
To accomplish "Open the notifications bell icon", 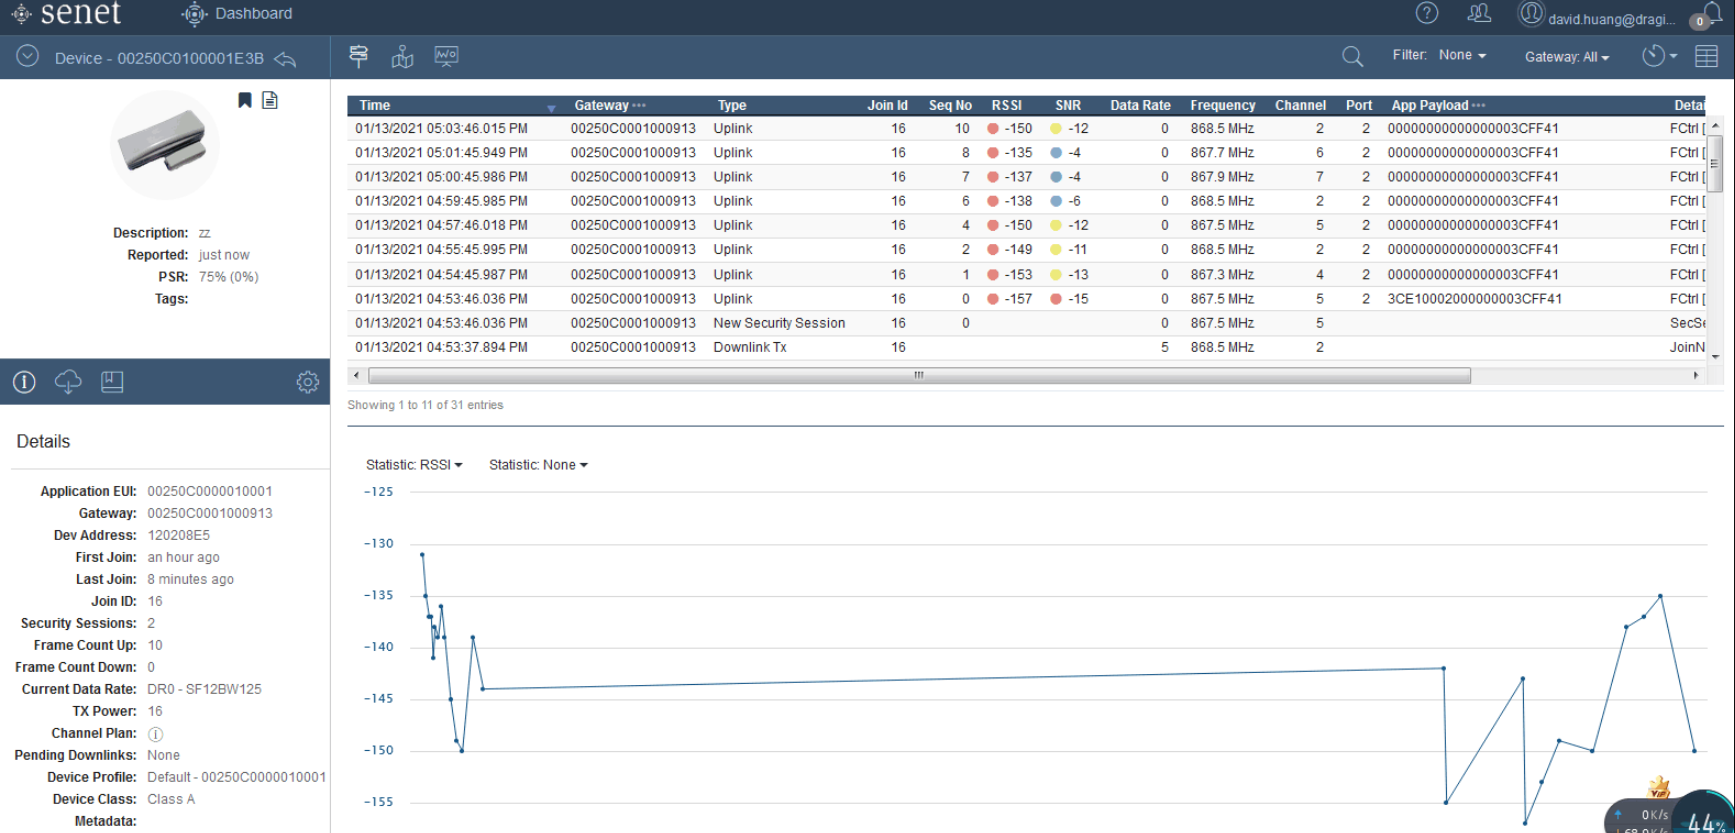I will [x=1713, y=14].
